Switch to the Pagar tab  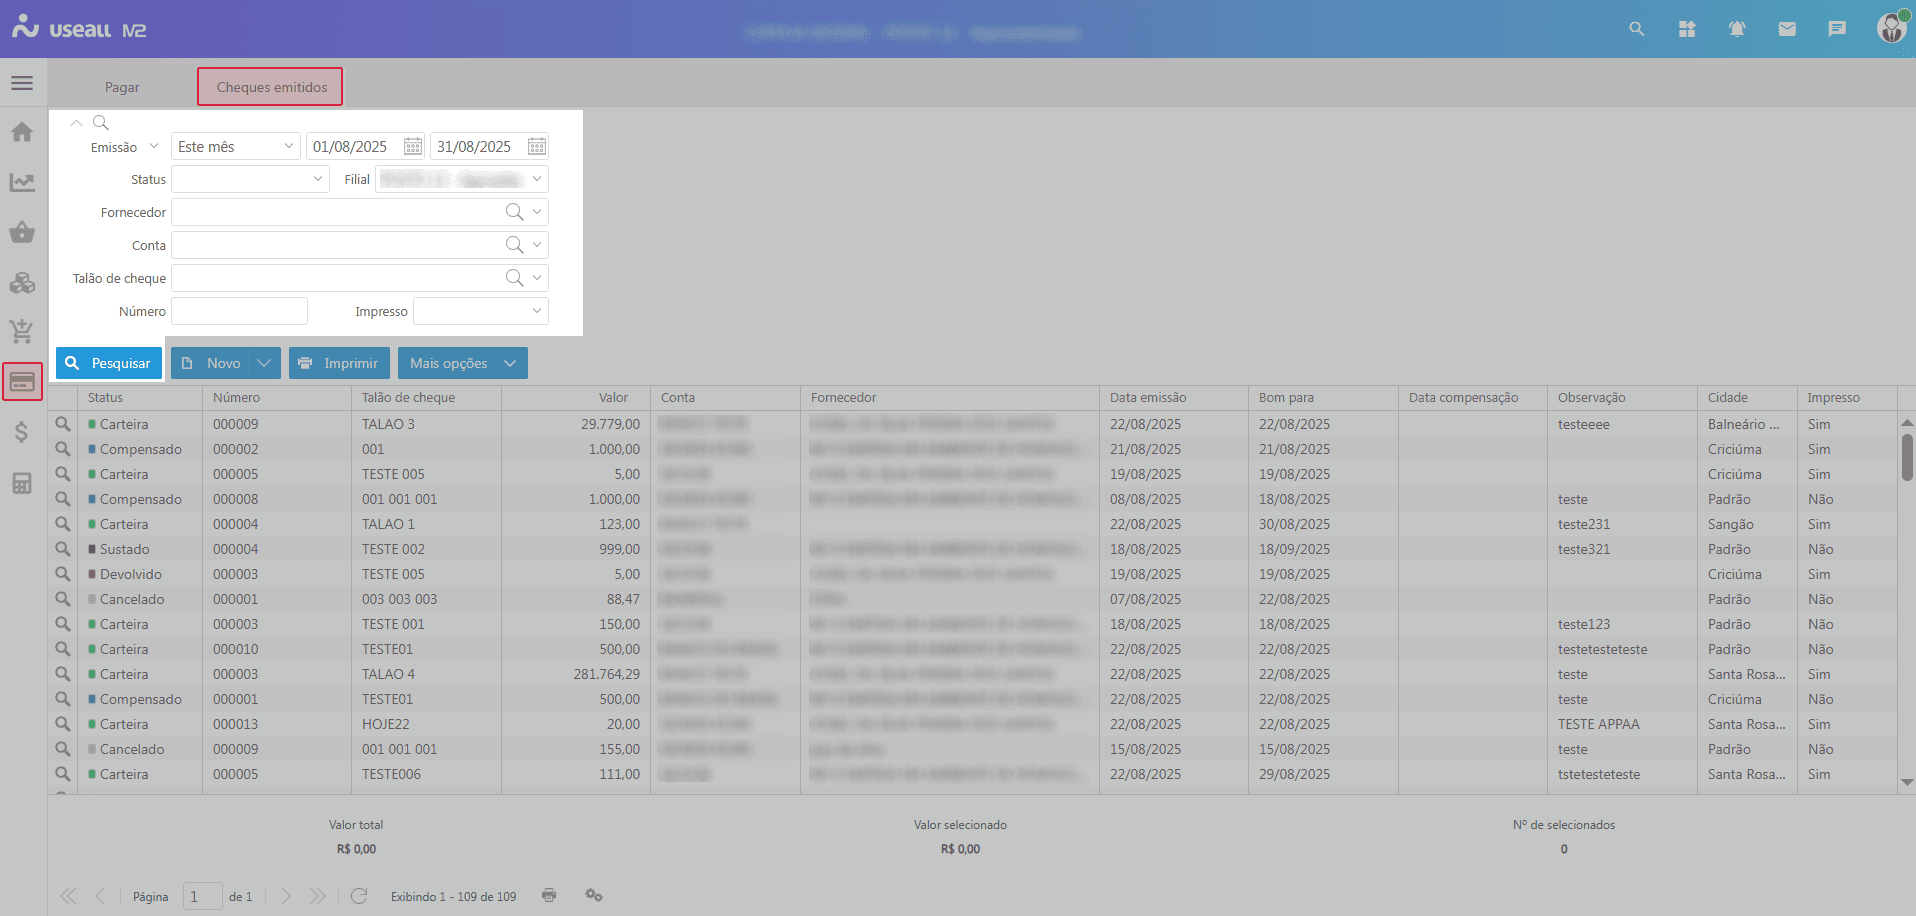coord(122,87)
